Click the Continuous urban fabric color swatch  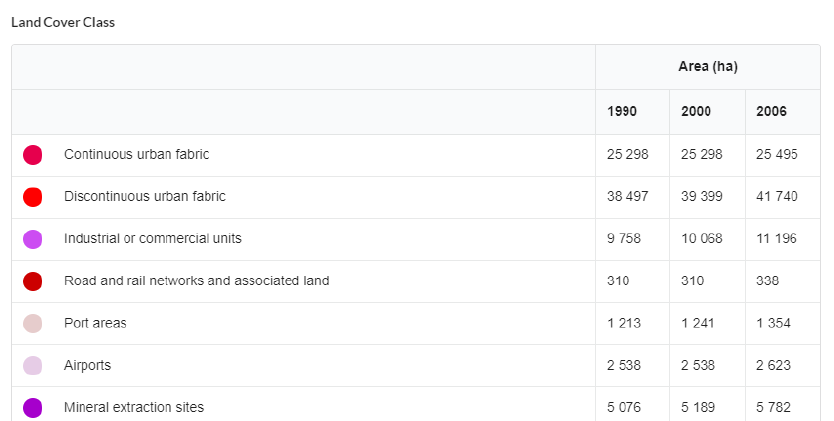point(33,155)
